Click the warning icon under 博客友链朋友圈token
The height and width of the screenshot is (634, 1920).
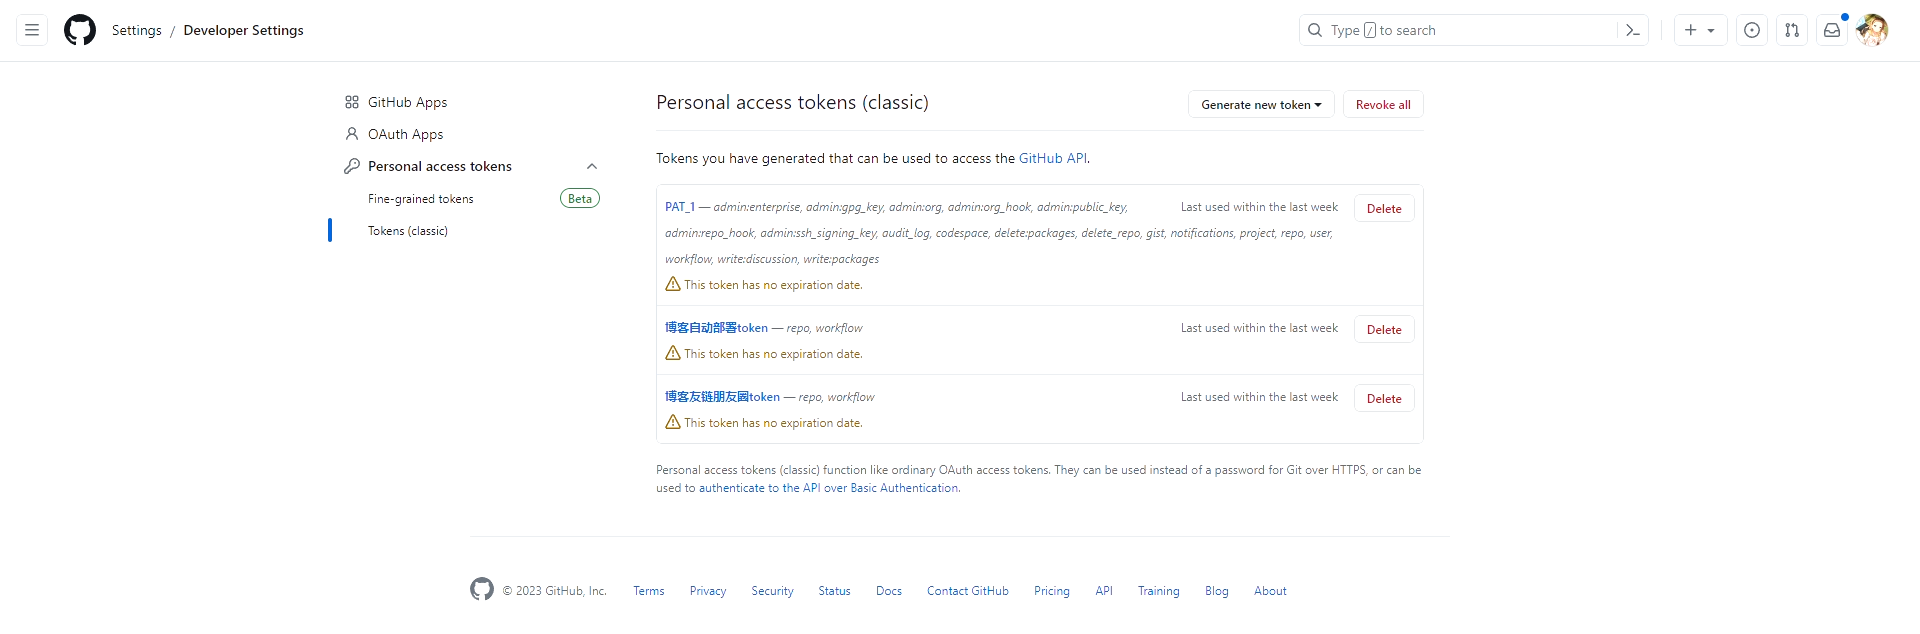[673, 422]
